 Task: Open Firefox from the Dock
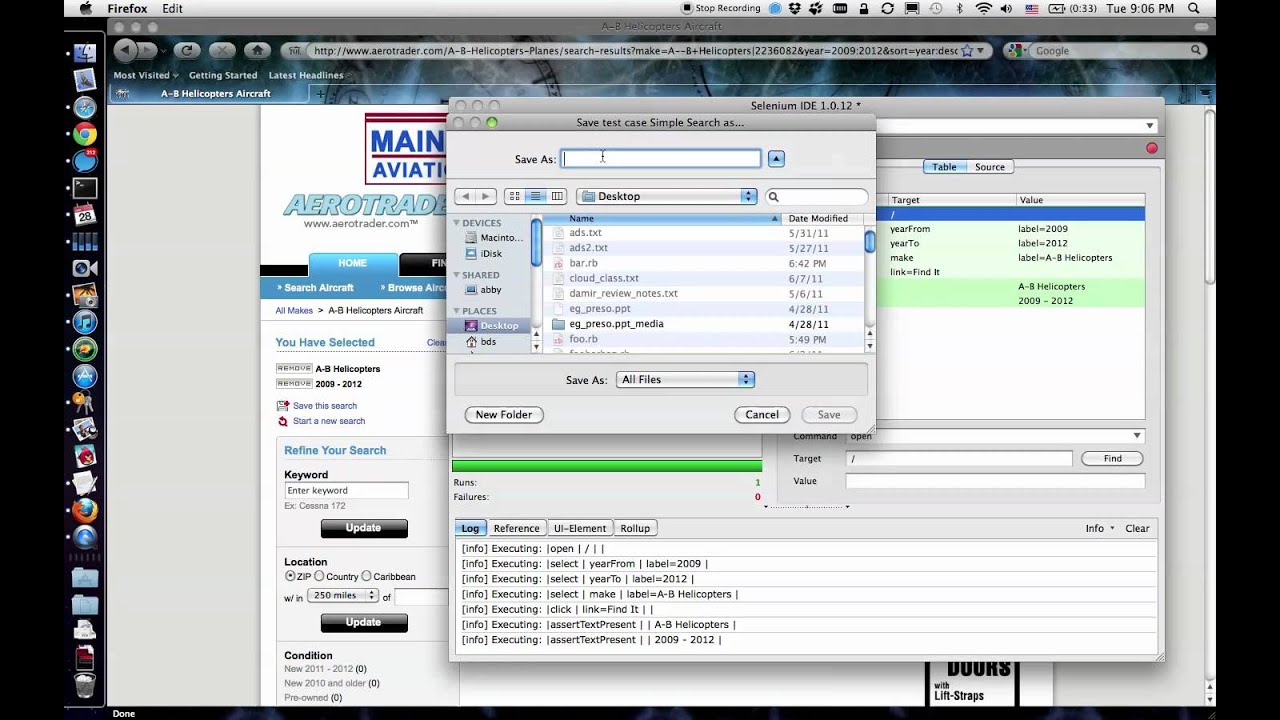click(x=85, y=510)
